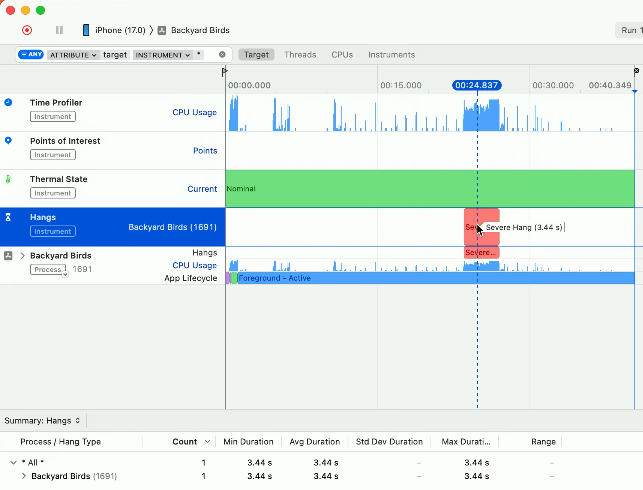Click the Points lane label

click(x=205, y=150)
